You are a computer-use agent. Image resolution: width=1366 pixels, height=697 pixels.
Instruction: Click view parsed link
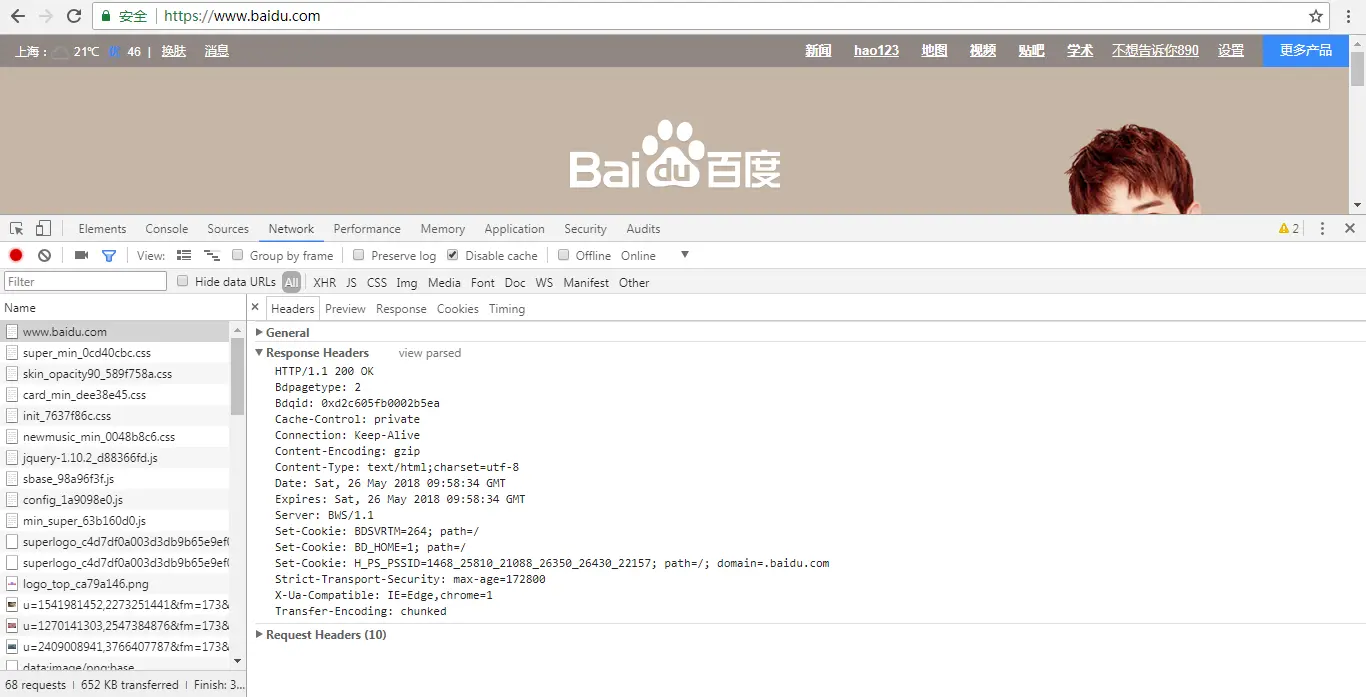pyautogui.click(x=430, y=353)
